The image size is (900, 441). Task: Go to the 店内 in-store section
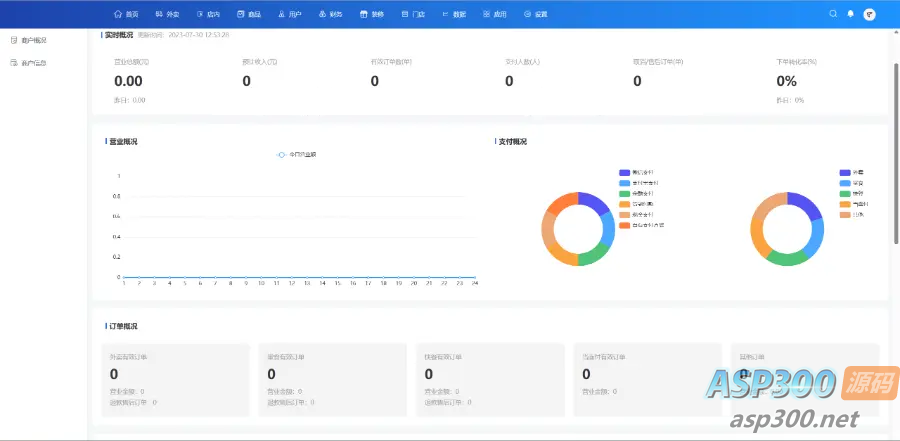coord(208,15)
